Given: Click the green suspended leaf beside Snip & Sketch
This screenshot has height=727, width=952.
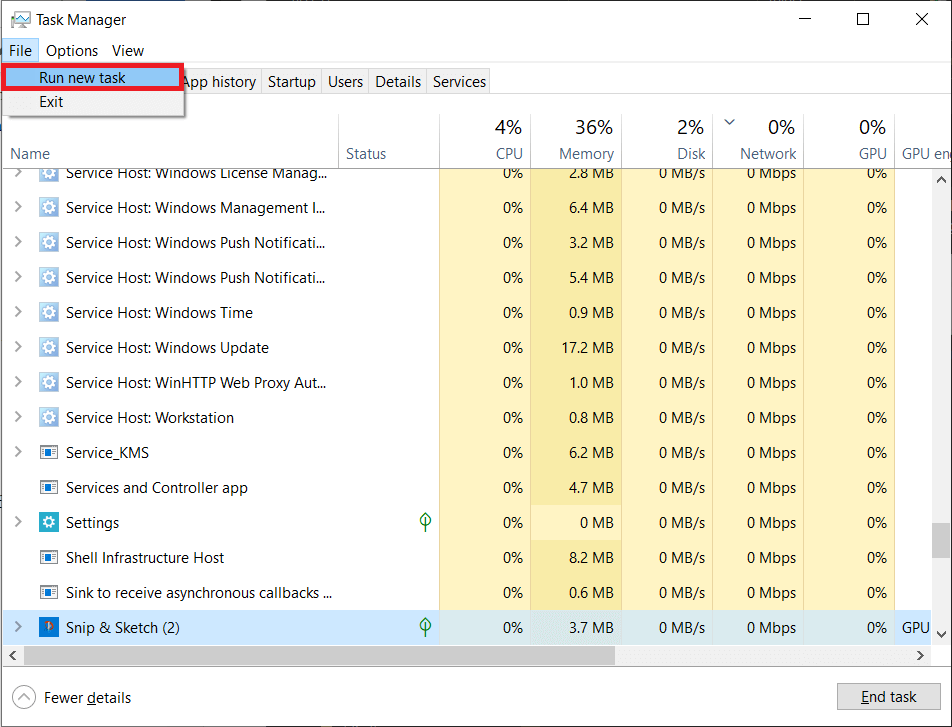Looking at the screenshot, I should pyautogui.click(x=425, y=627).
